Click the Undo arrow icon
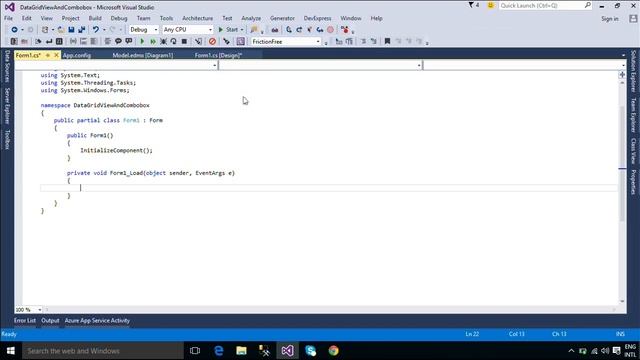This screenshot has height=360, width=640. [x=96, y=30]
